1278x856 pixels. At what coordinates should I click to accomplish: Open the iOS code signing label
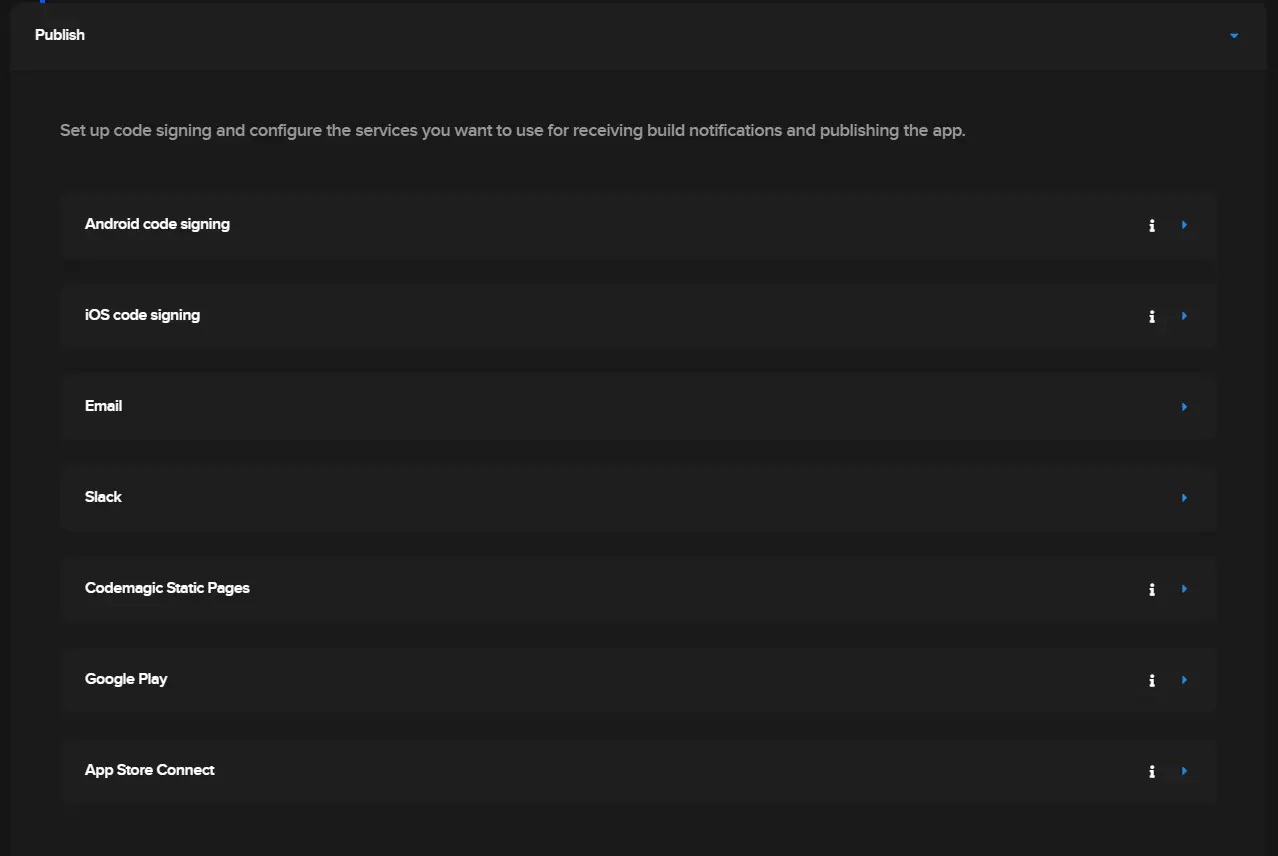[142, 315]
